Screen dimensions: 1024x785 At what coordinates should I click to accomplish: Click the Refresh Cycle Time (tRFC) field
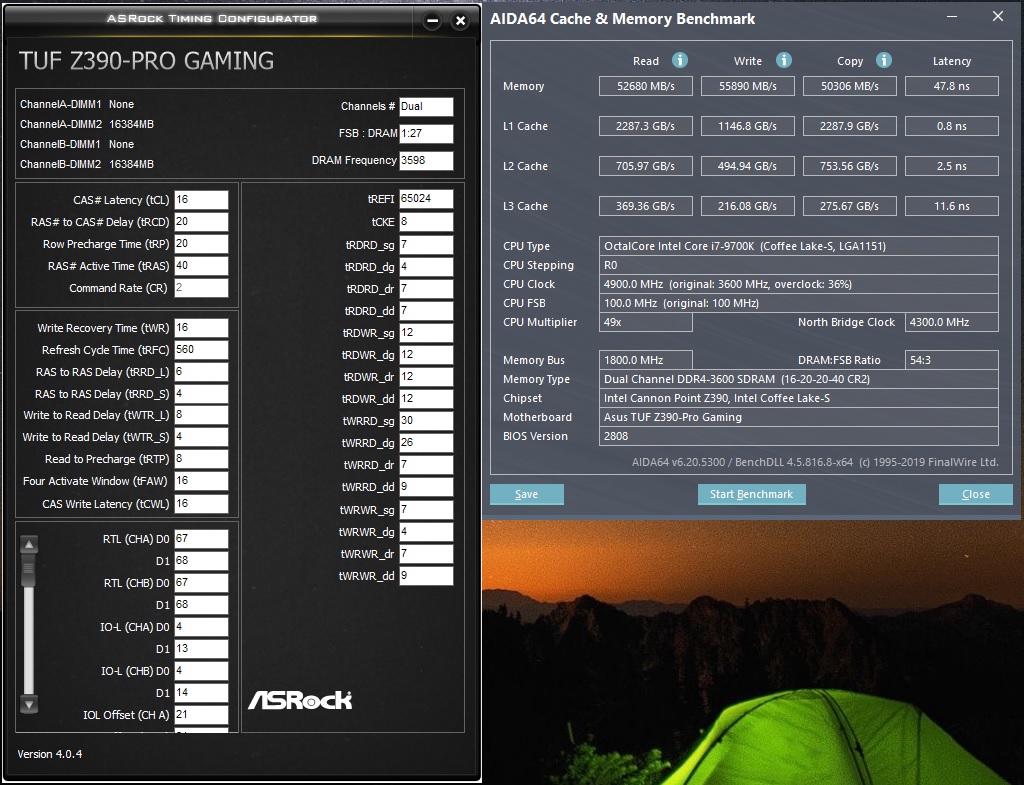(201, 350)
